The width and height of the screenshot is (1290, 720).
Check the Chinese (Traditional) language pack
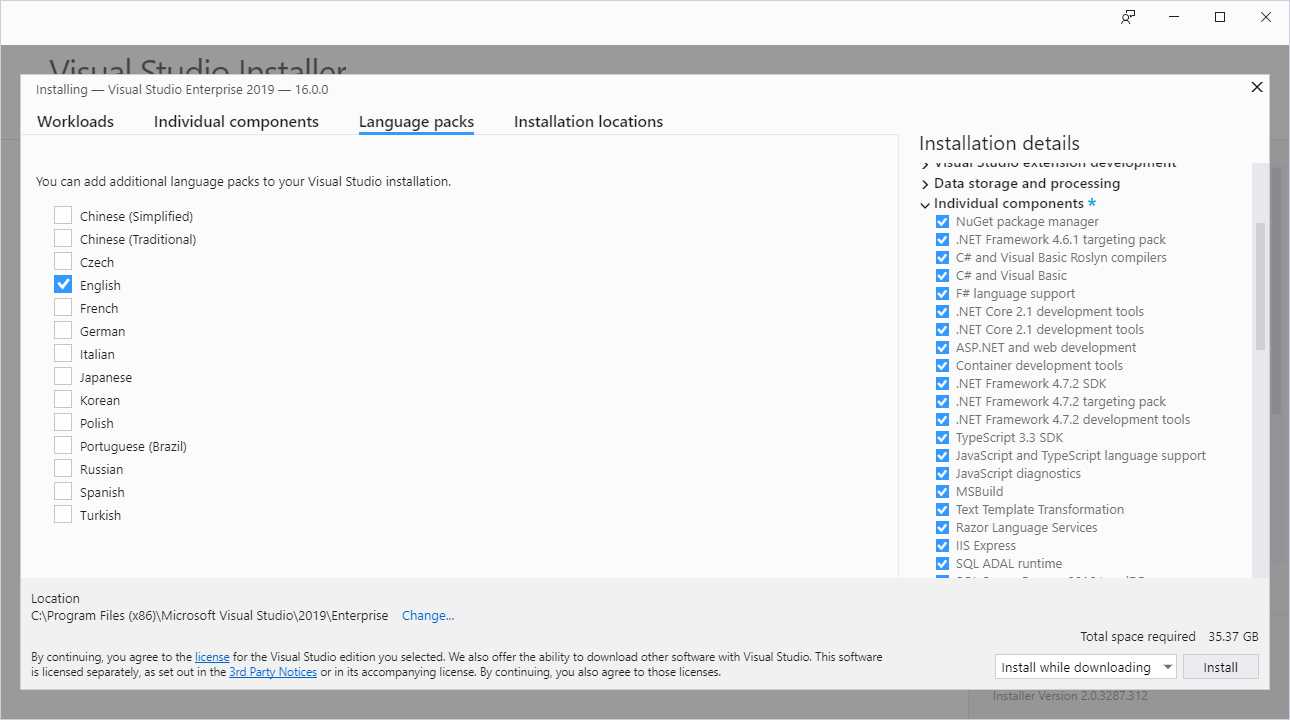(x=63, y=238)
